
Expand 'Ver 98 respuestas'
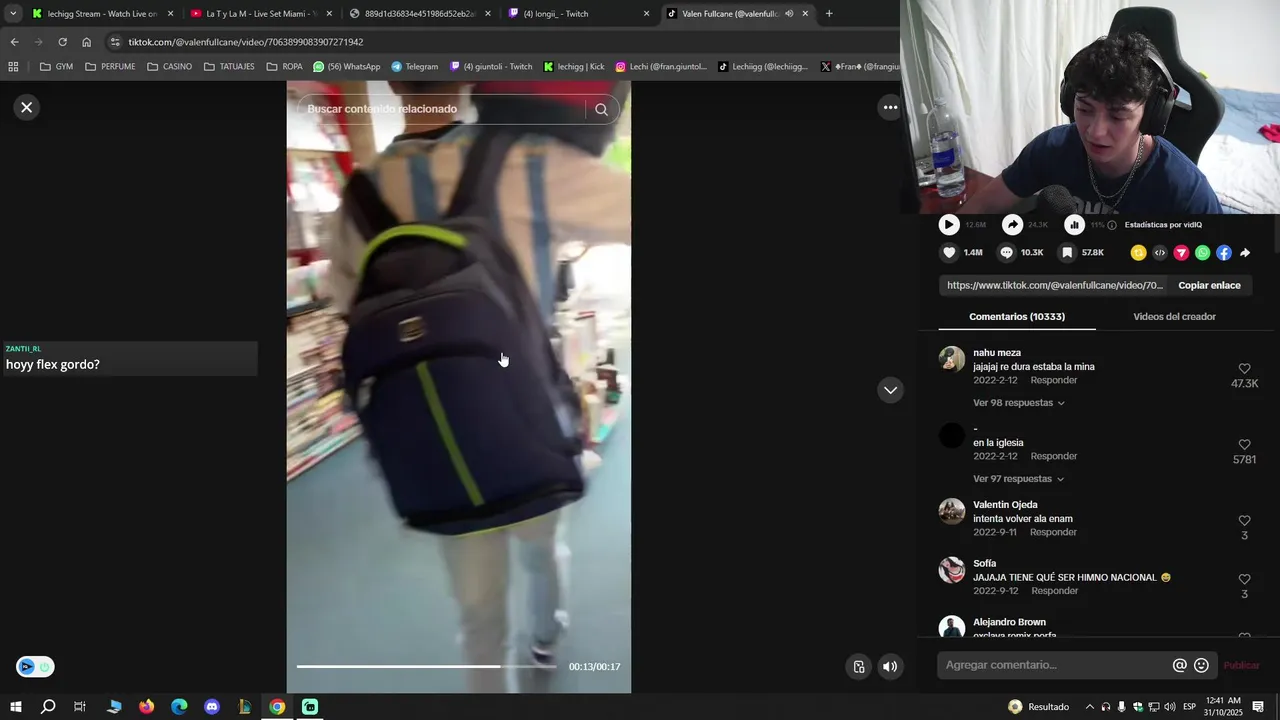(1018, 403)
